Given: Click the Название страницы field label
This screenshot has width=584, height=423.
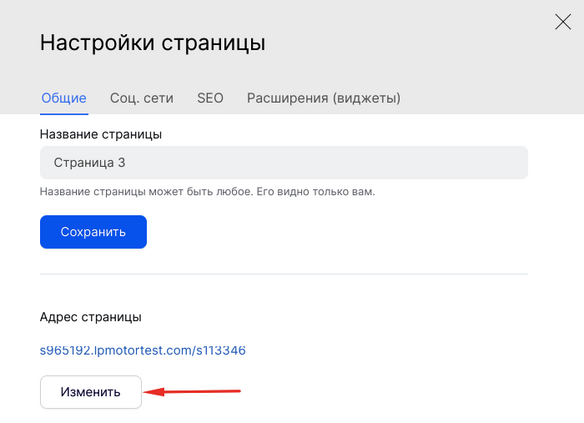Looking at the screenshot, I should pyautogui.click(x=101, y=134).
